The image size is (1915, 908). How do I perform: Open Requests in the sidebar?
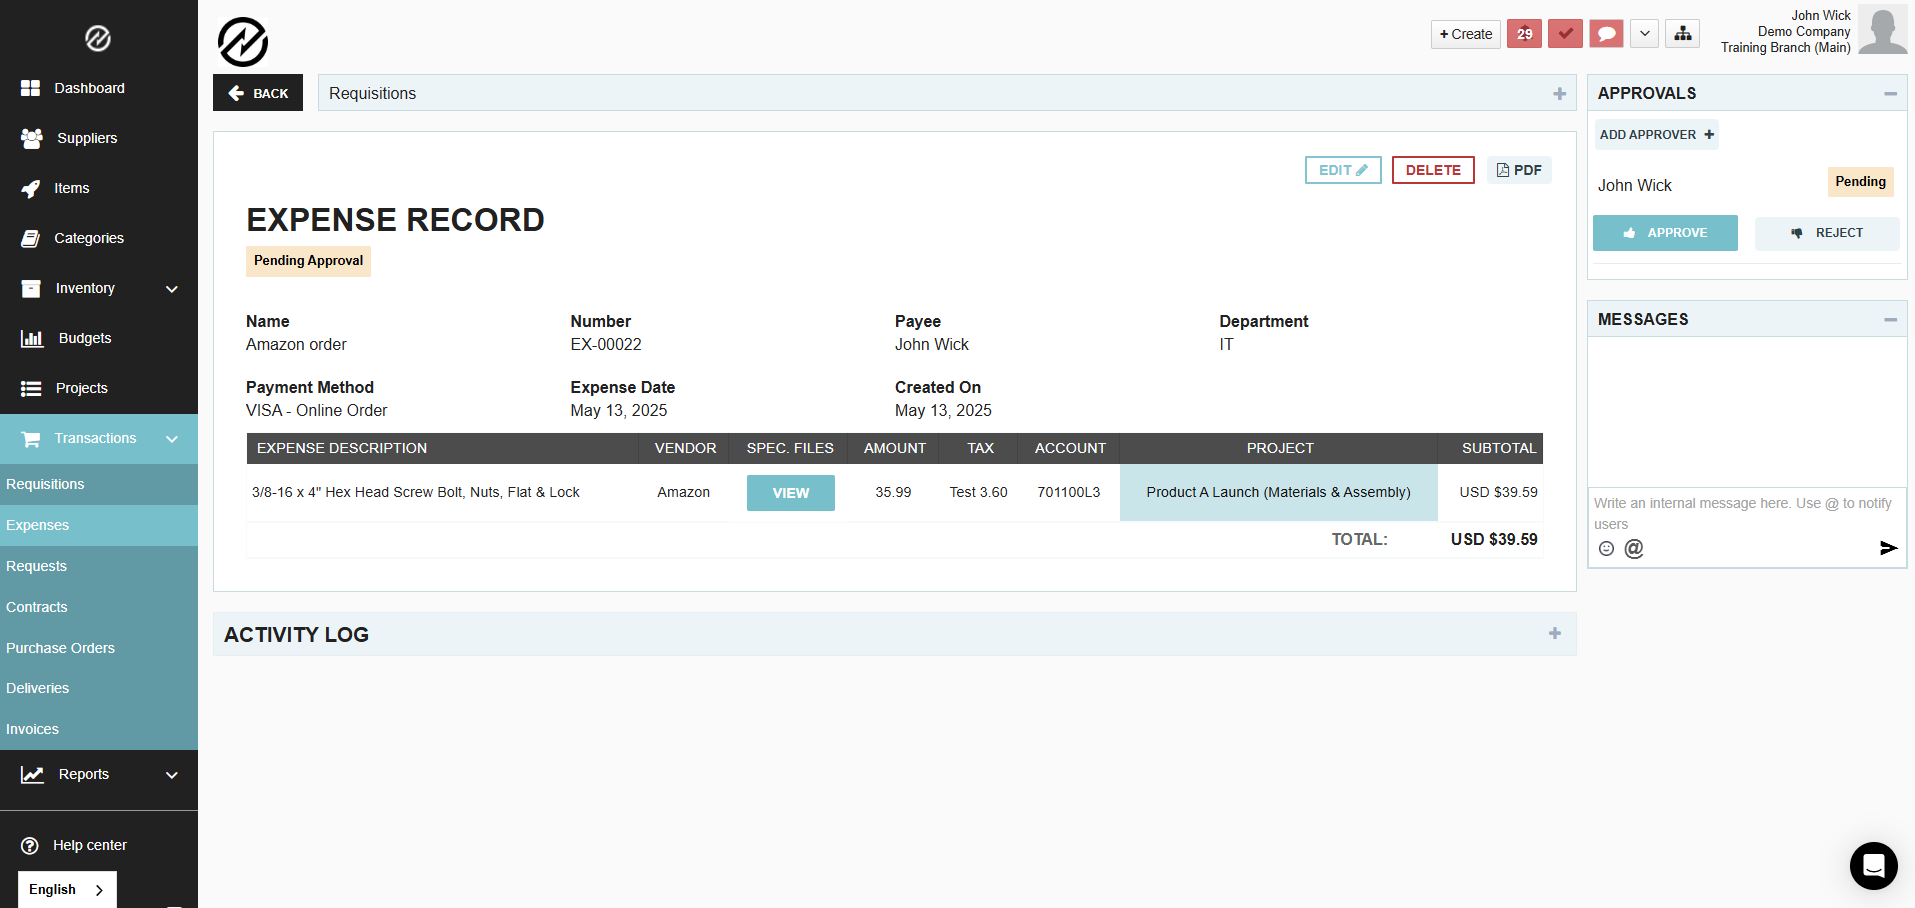[99, 566]
